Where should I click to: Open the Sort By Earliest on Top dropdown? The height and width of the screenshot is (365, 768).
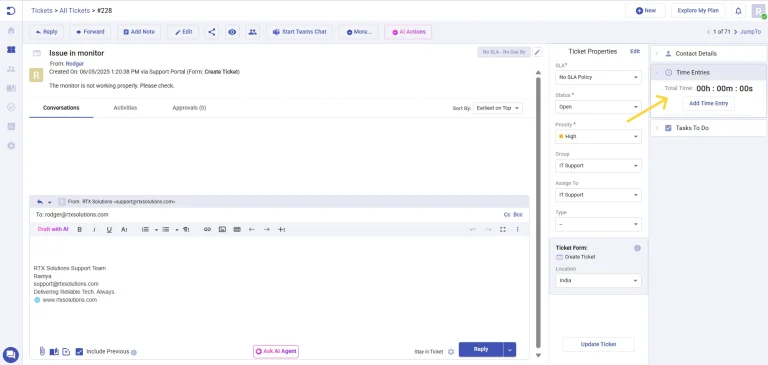point(498,108)
